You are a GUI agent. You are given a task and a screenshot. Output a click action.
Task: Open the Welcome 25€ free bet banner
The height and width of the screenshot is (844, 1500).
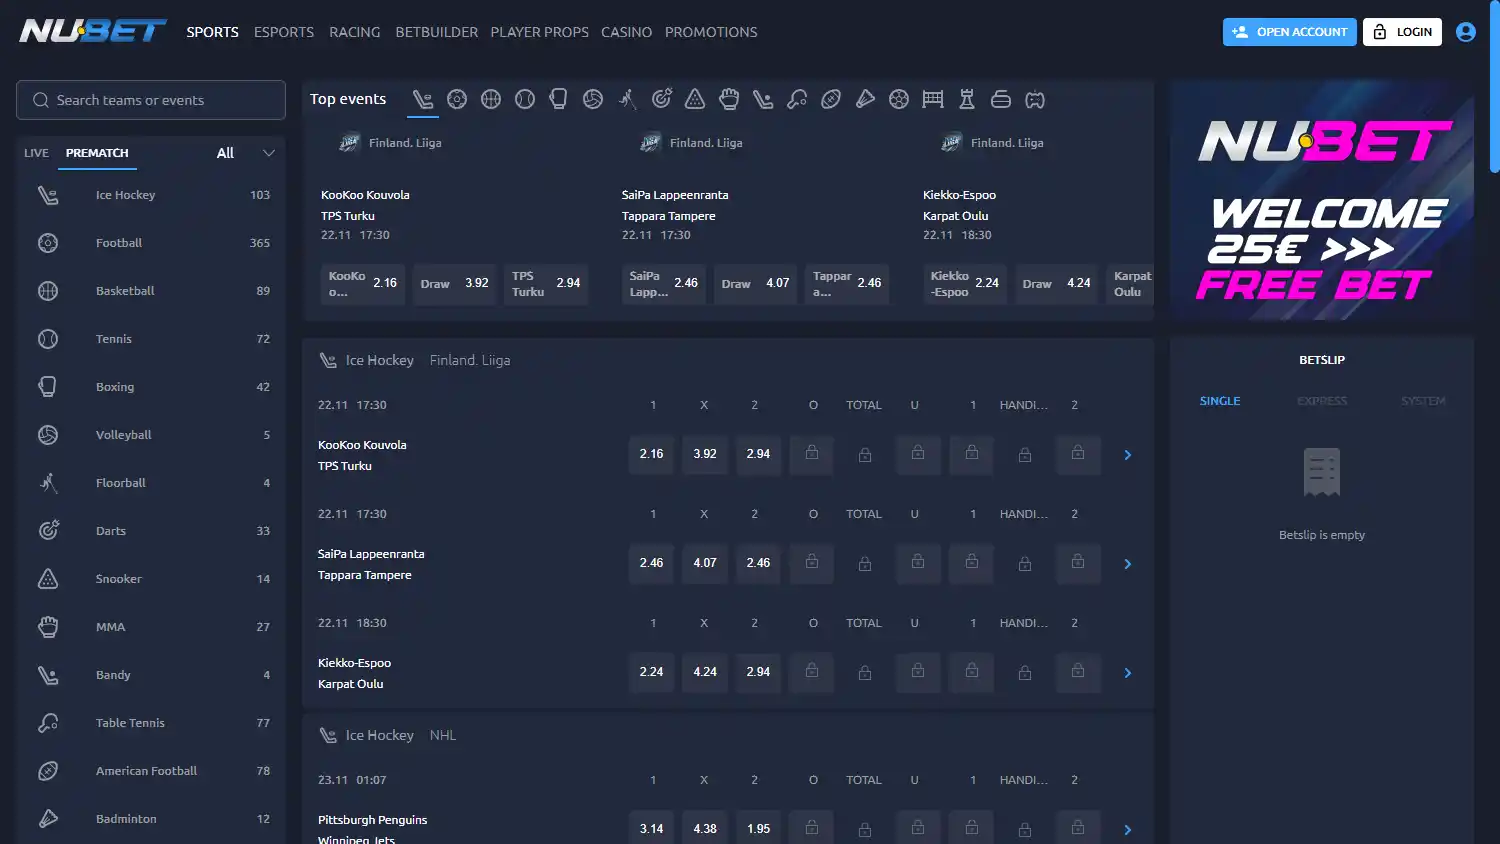tap(1322, 200)
